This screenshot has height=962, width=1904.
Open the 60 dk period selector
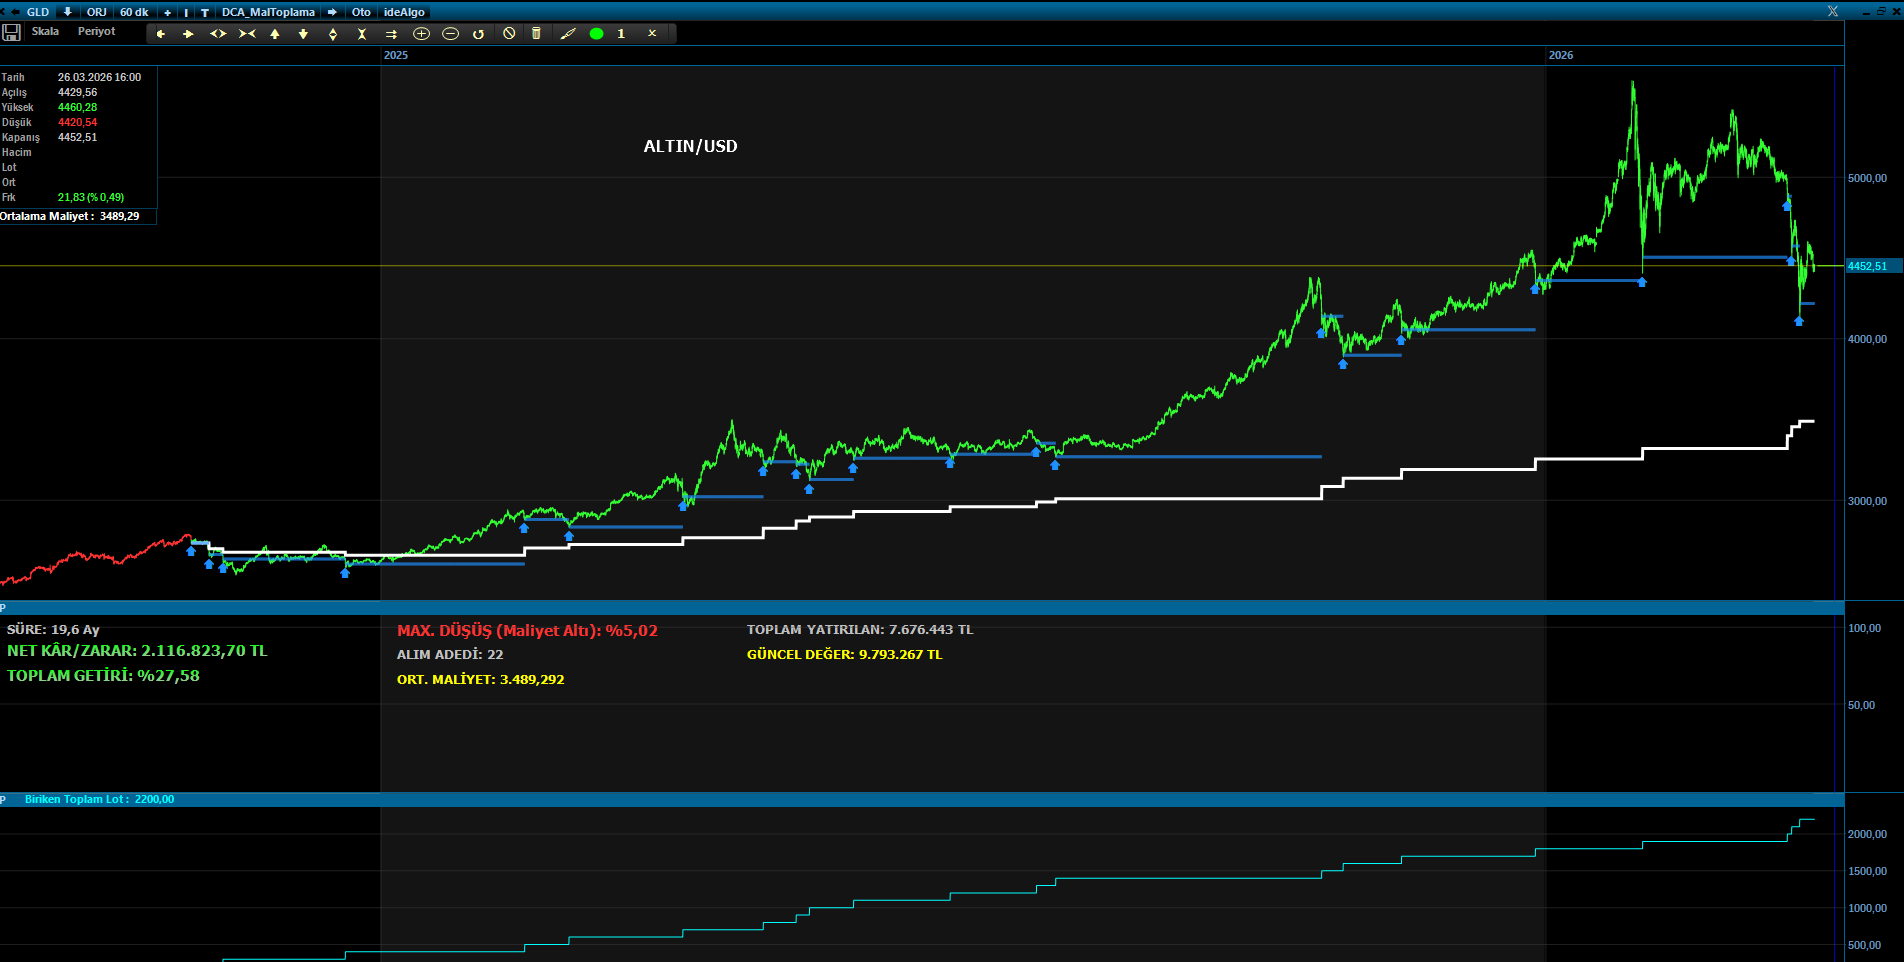(134, 12)
